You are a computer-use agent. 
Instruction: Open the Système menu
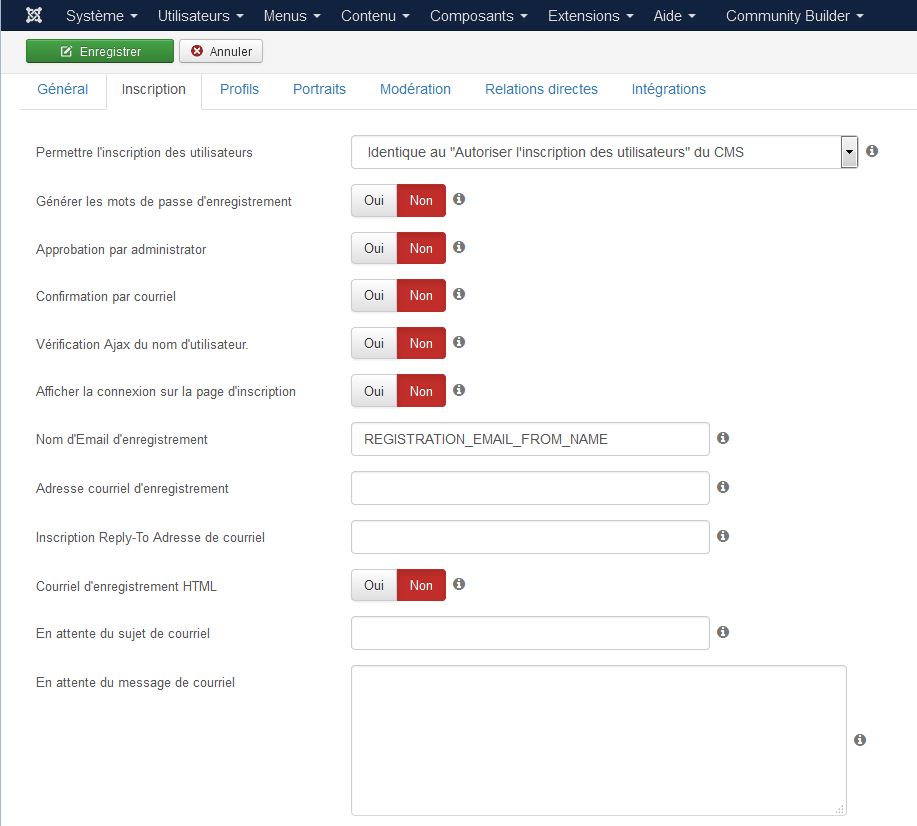(102, 16)
